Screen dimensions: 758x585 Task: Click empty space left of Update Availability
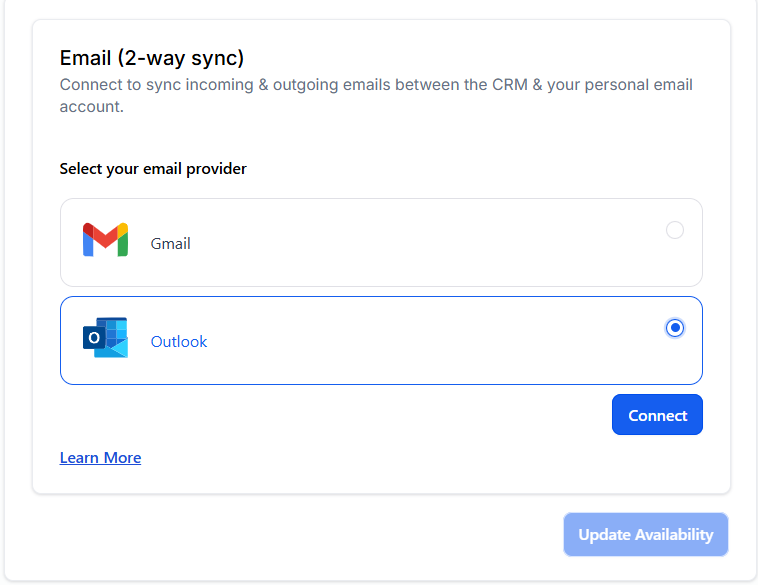click(x=300, y=535)
